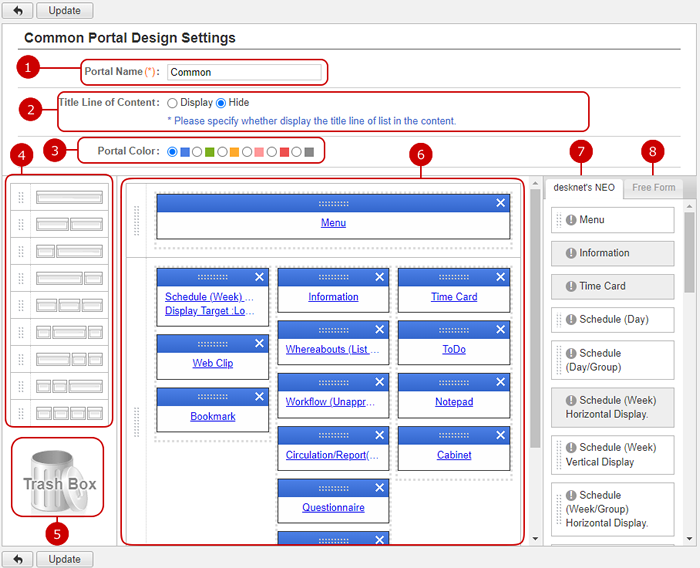Open the Web Clip link

213,363
